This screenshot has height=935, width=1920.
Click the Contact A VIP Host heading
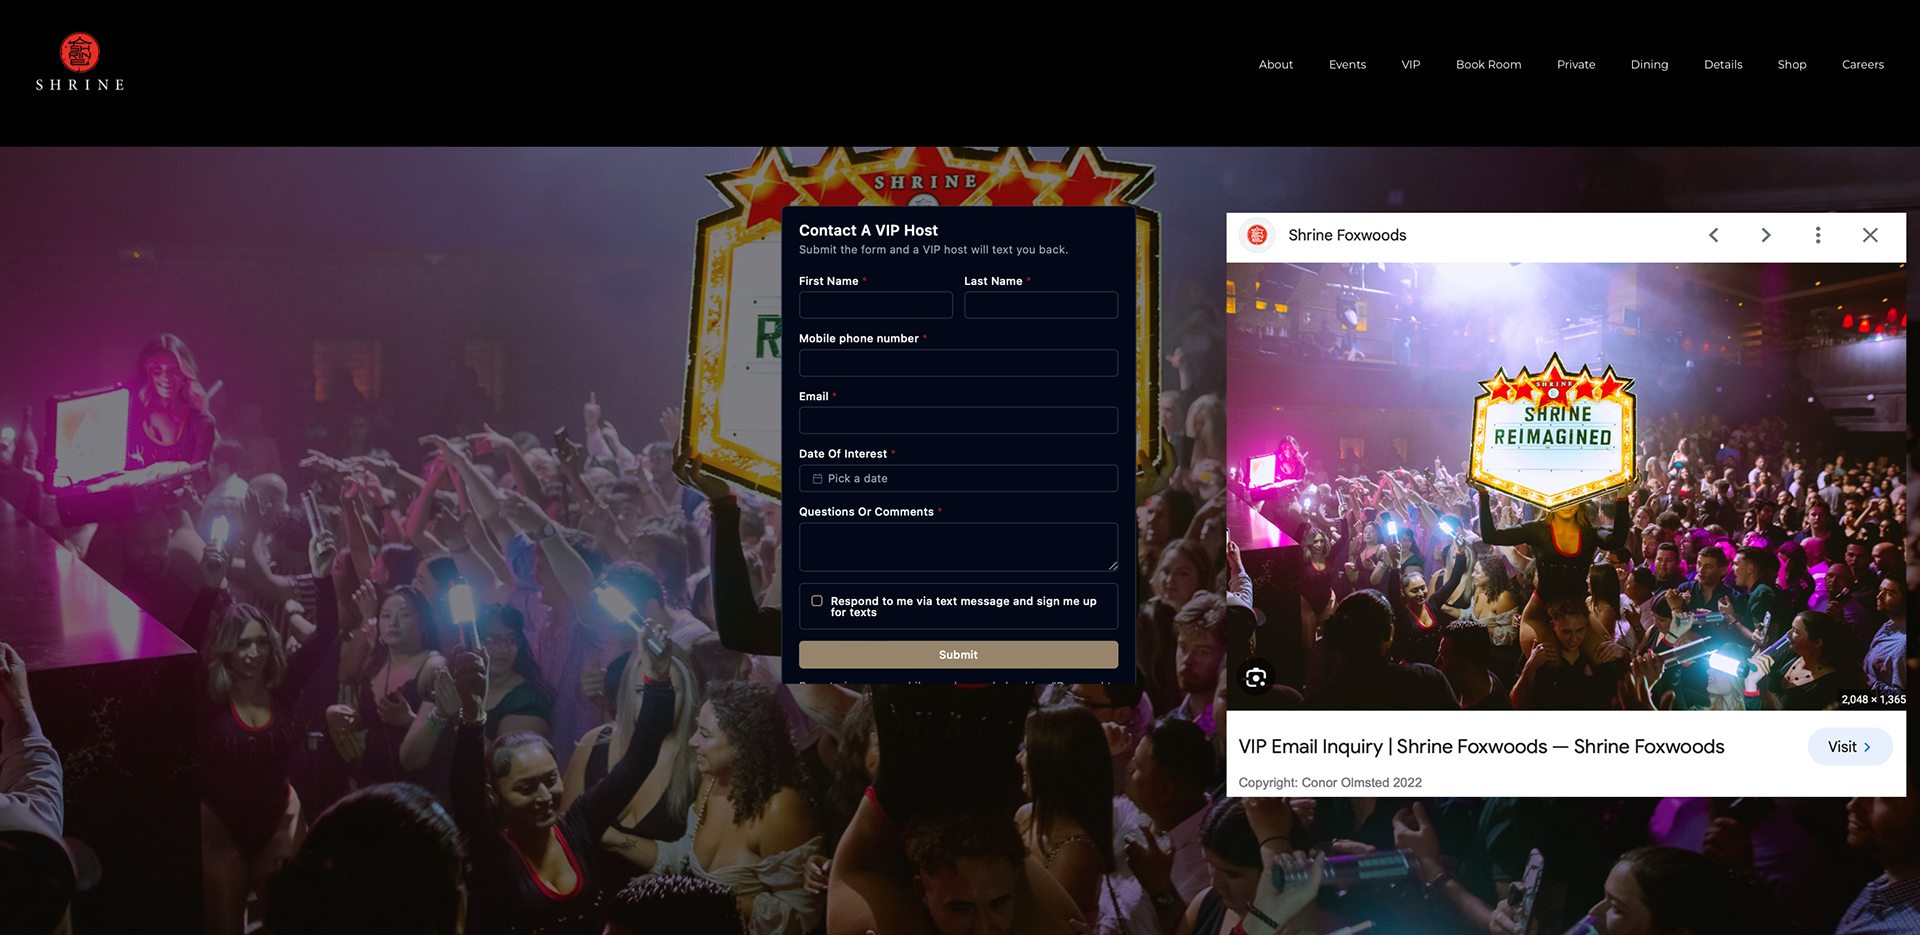click(x=868, y=231)
